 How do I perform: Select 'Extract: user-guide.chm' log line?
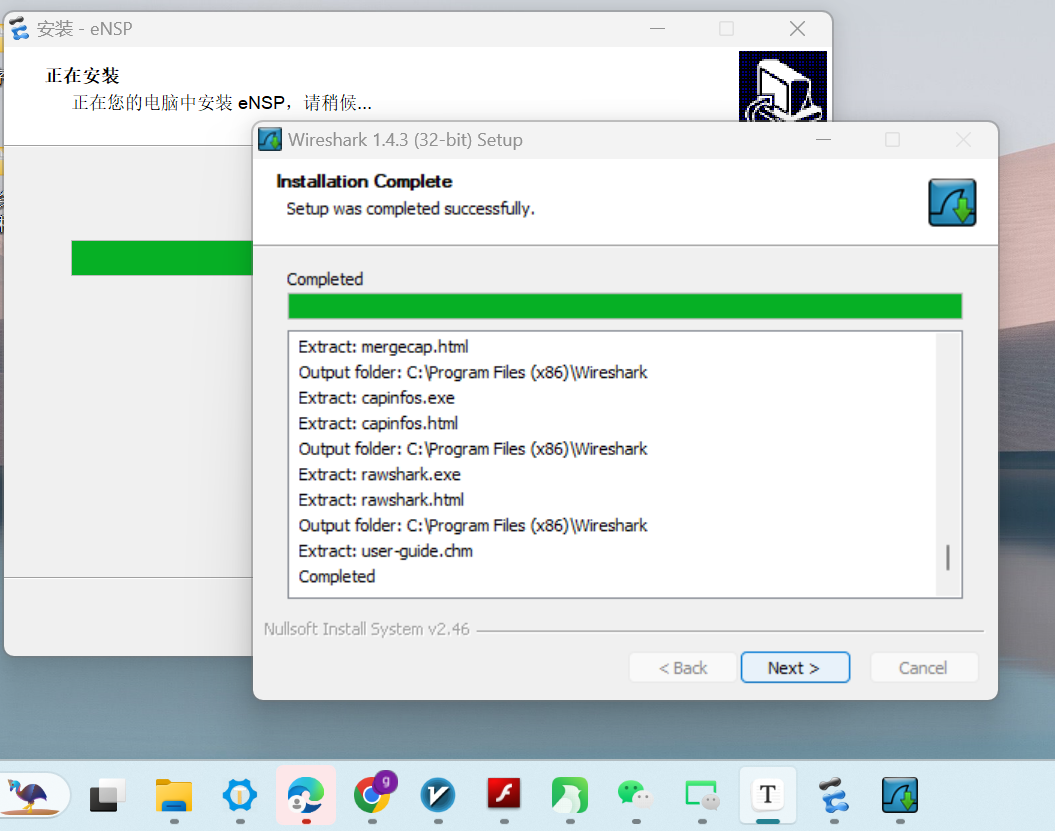(x=385, y=551)
